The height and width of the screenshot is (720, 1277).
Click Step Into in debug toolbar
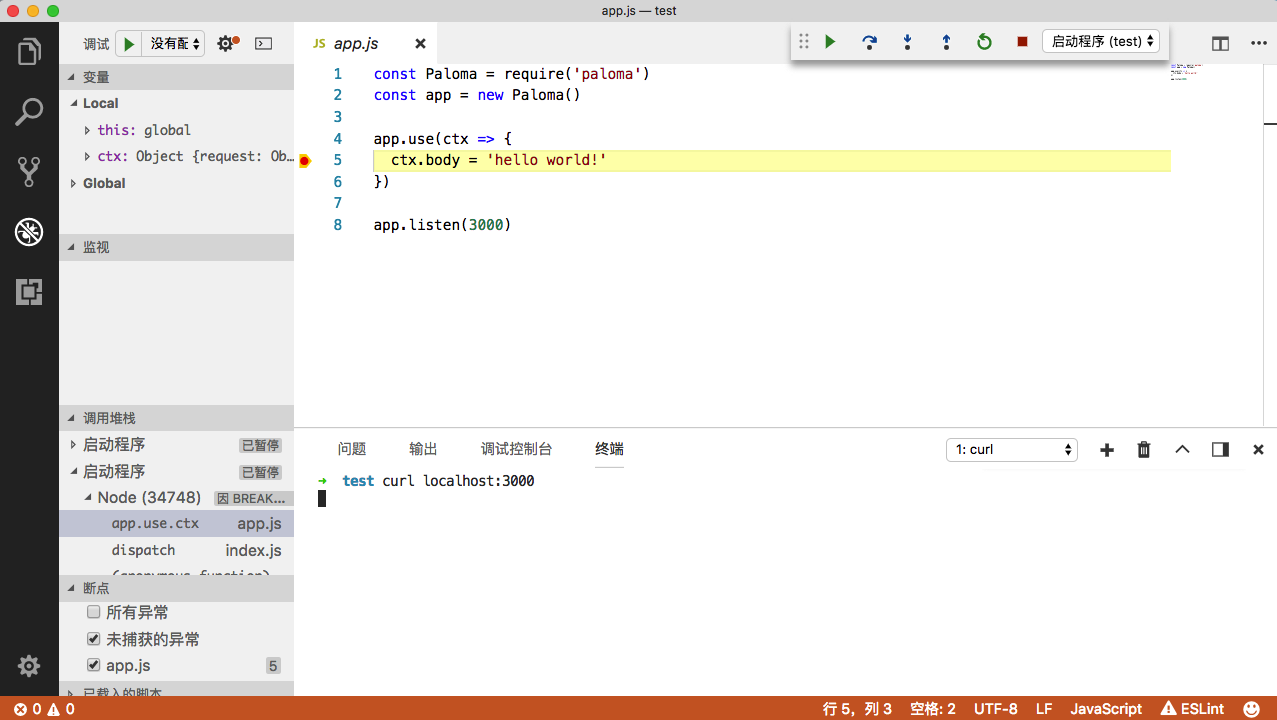[x=907, y=42]
